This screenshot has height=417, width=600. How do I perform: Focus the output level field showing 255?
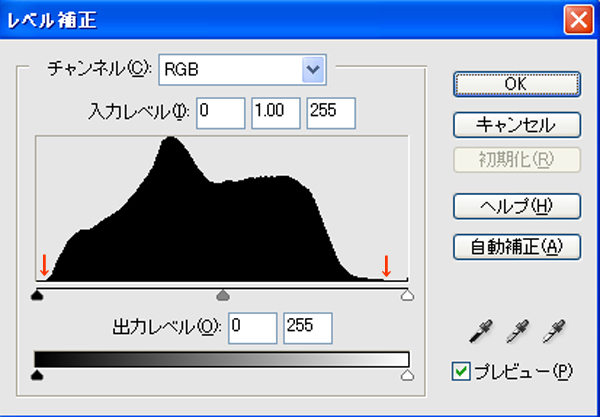point(308,328)
